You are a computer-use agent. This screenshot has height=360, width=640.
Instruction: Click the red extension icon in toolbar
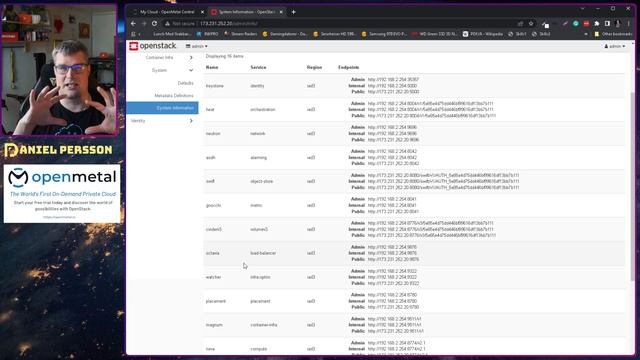587,24
